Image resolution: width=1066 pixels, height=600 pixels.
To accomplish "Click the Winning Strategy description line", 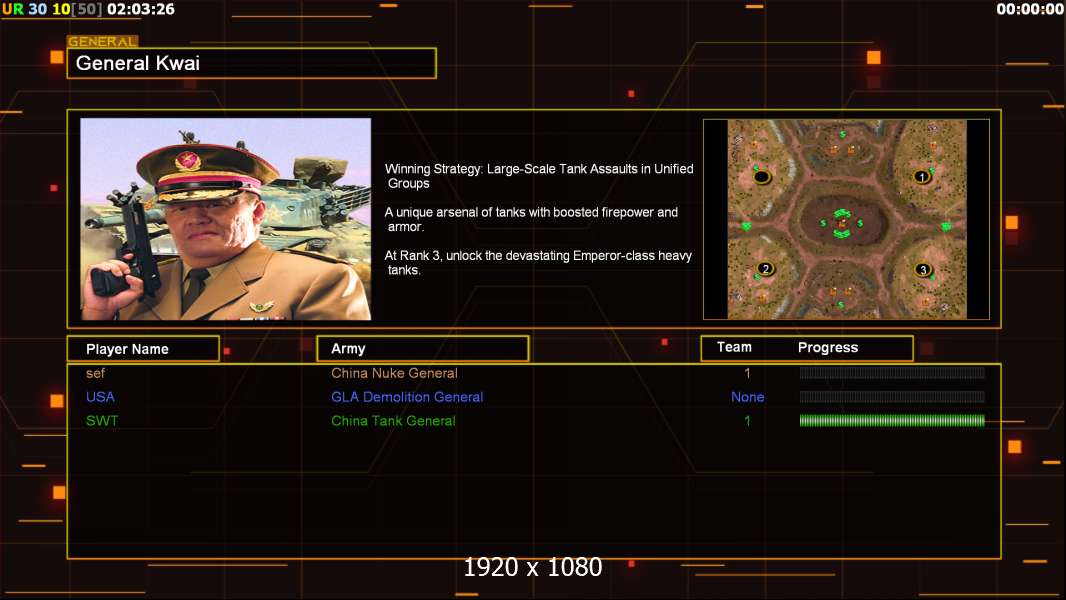I will pos(539,176).
